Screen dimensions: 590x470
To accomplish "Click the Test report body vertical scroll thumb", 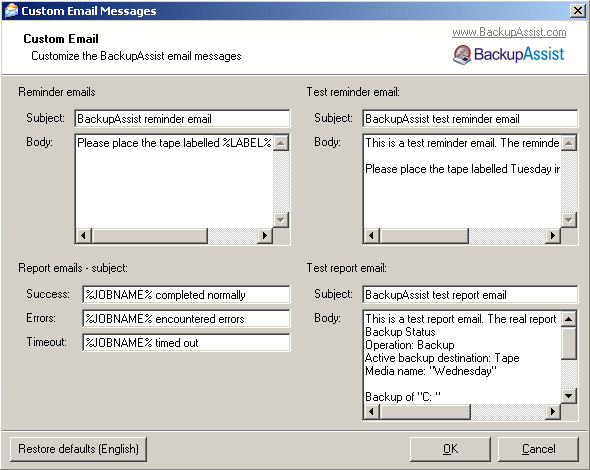I will 569,343.
